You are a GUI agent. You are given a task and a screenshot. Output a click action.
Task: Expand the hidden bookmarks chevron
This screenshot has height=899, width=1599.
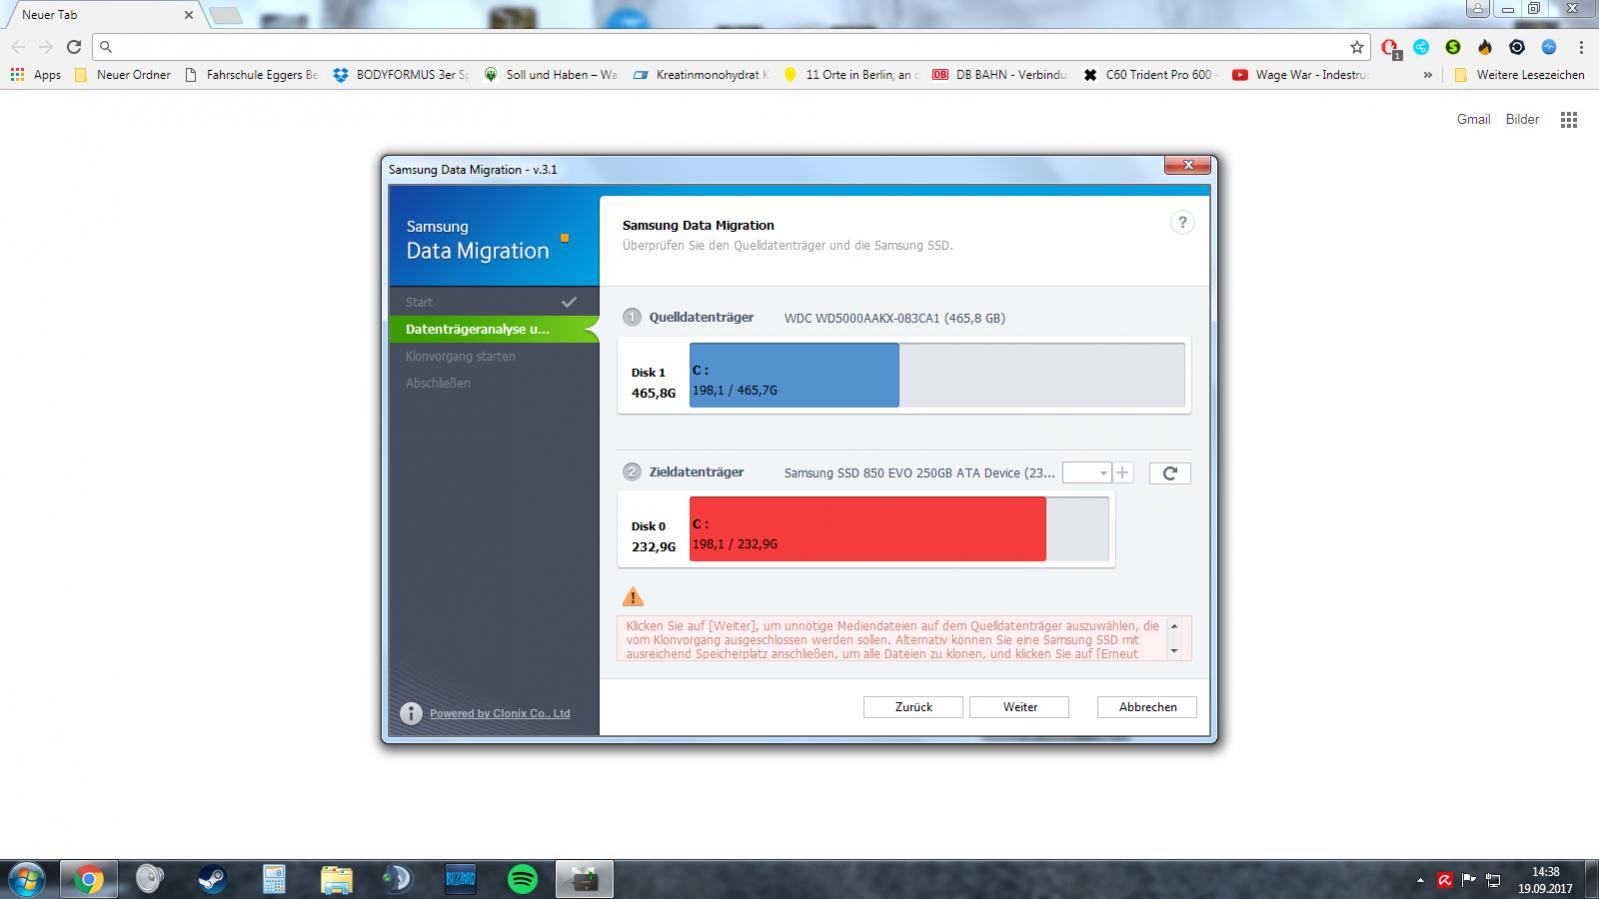click(1427, 75)
